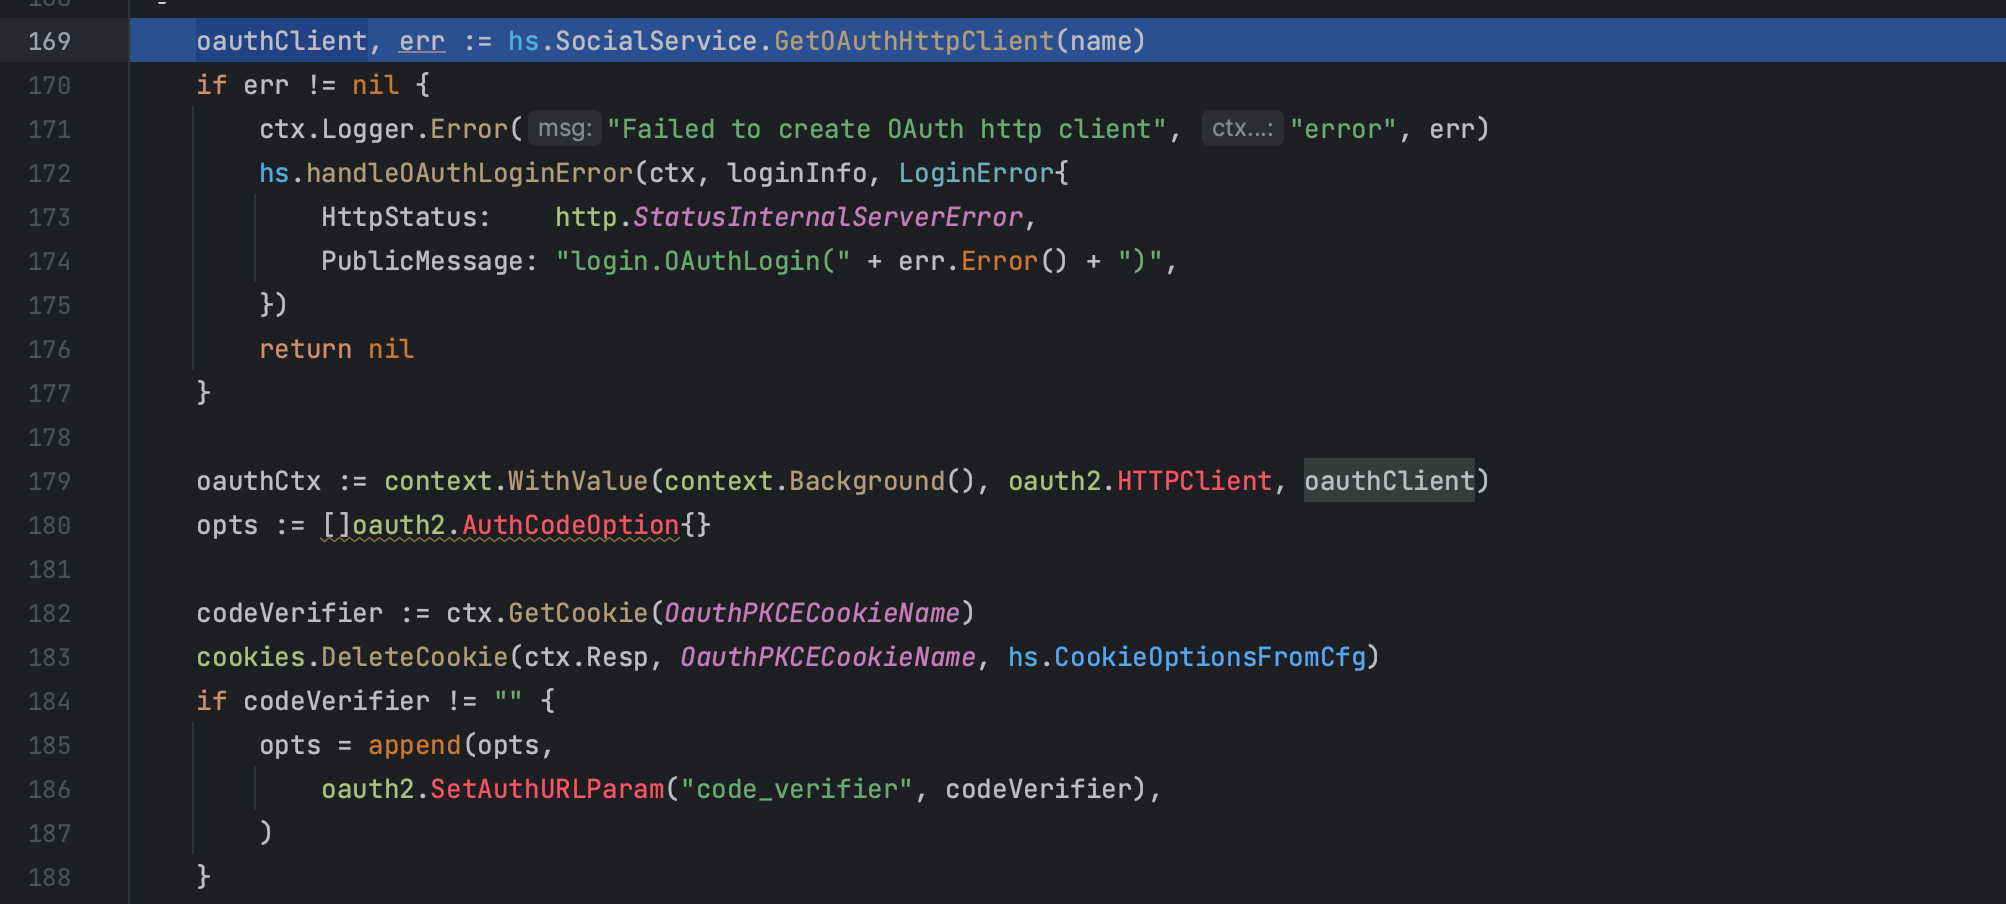Viewport: 2006px width, 904px height.
Task: Select the 'append' call on line 185
Action: pos(414,744)
